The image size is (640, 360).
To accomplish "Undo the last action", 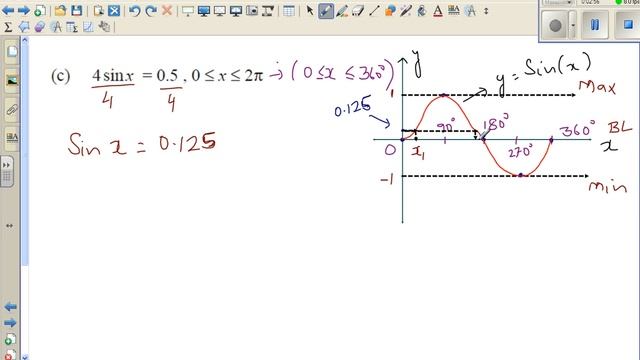I will [134, 11].
